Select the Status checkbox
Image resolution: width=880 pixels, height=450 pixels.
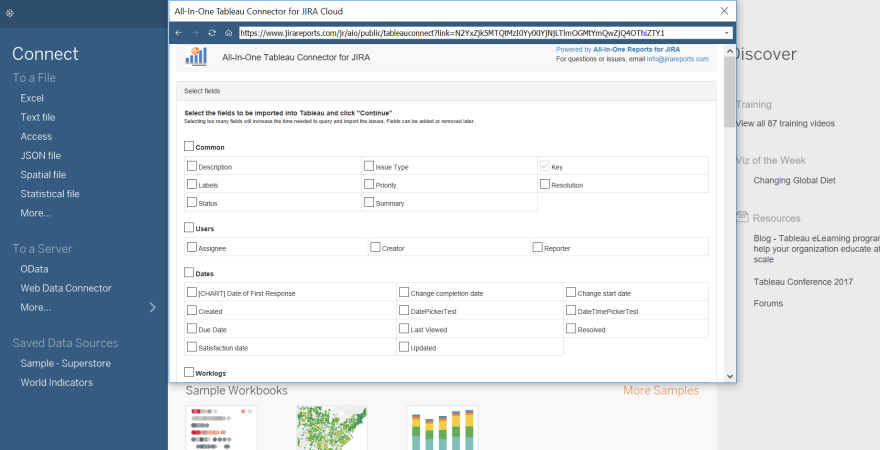(x=192, y=202)
